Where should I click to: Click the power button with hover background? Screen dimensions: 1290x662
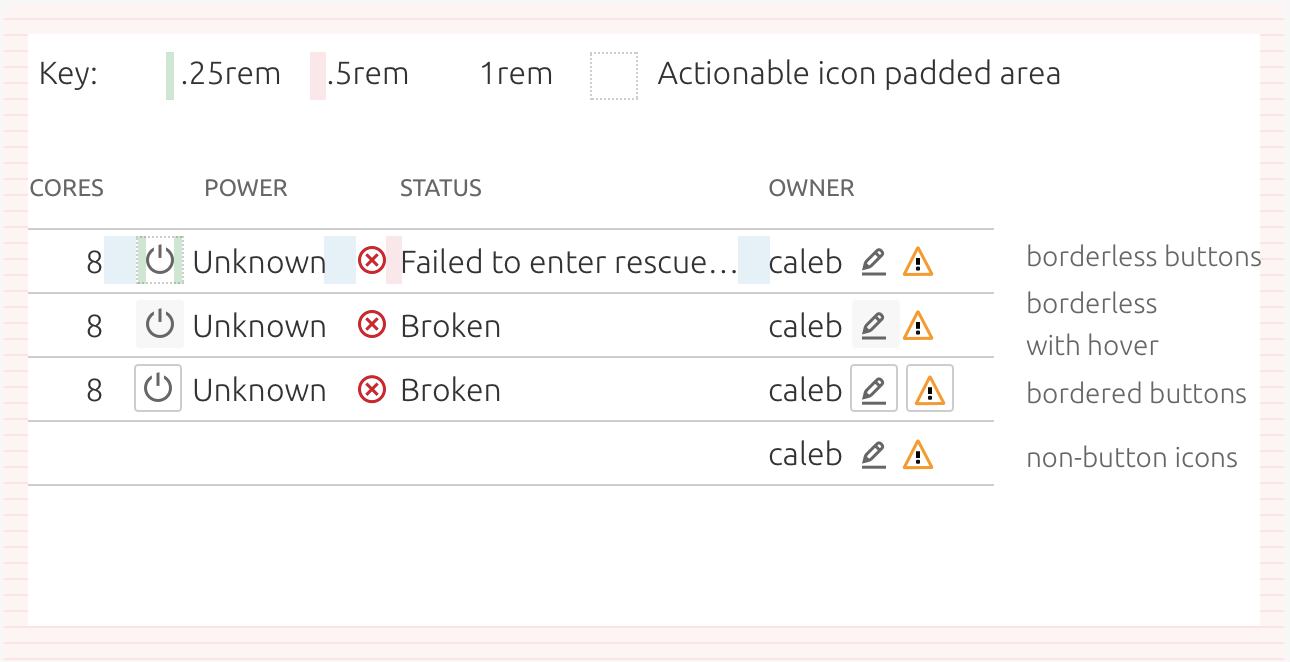coord(160,324)
